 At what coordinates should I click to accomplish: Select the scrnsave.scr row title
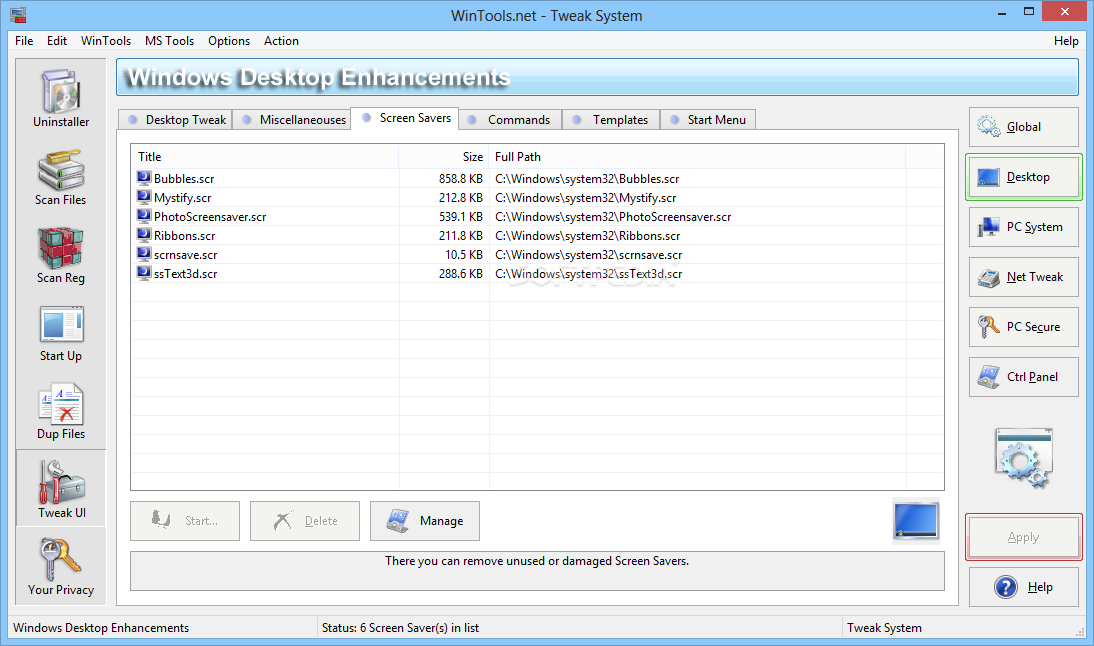click(186, 255)
